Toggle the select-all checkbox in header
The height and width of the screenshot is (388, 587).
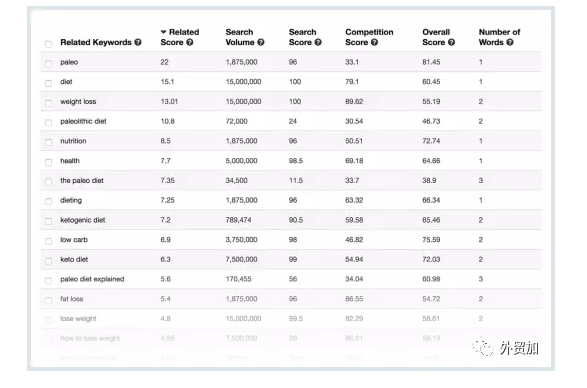(x=48, y=44)
